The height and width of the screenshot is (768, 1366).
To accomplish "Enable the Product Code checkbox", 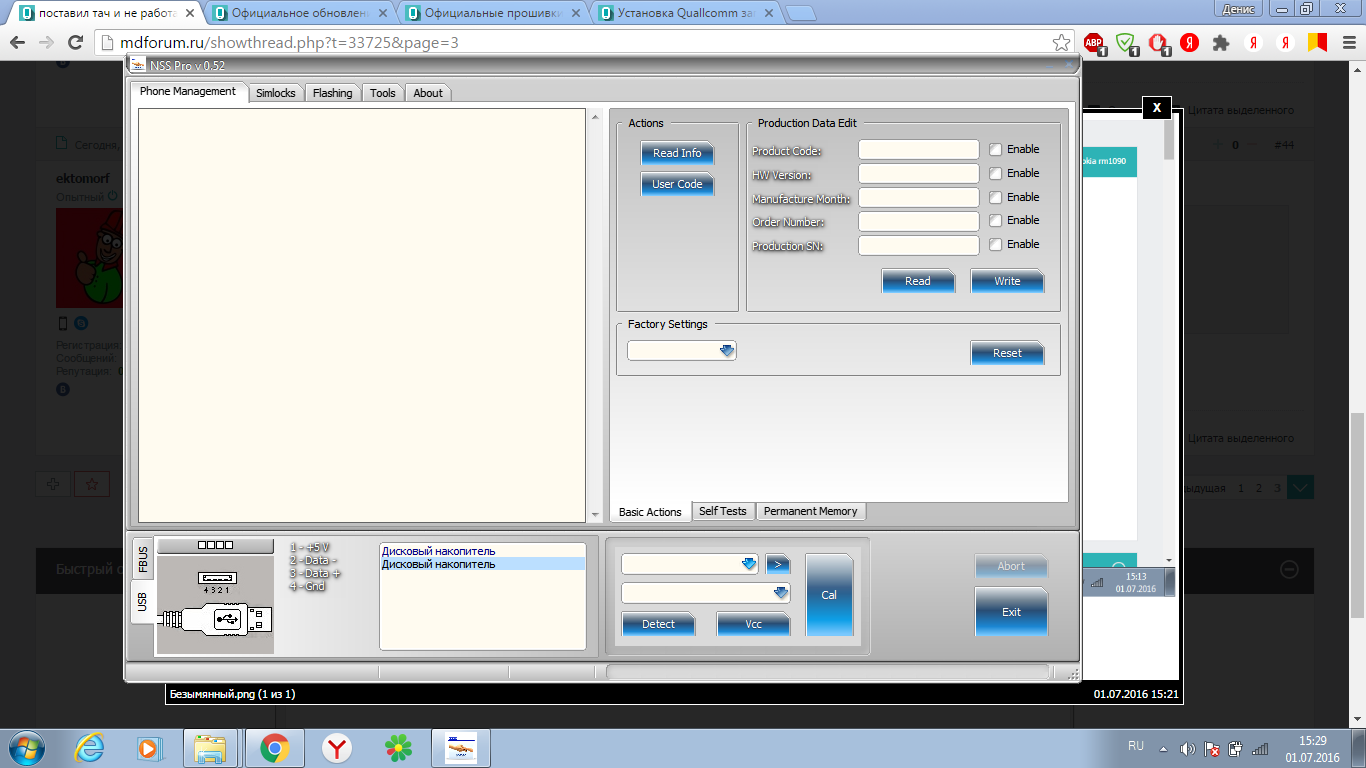I will point(996,149).
